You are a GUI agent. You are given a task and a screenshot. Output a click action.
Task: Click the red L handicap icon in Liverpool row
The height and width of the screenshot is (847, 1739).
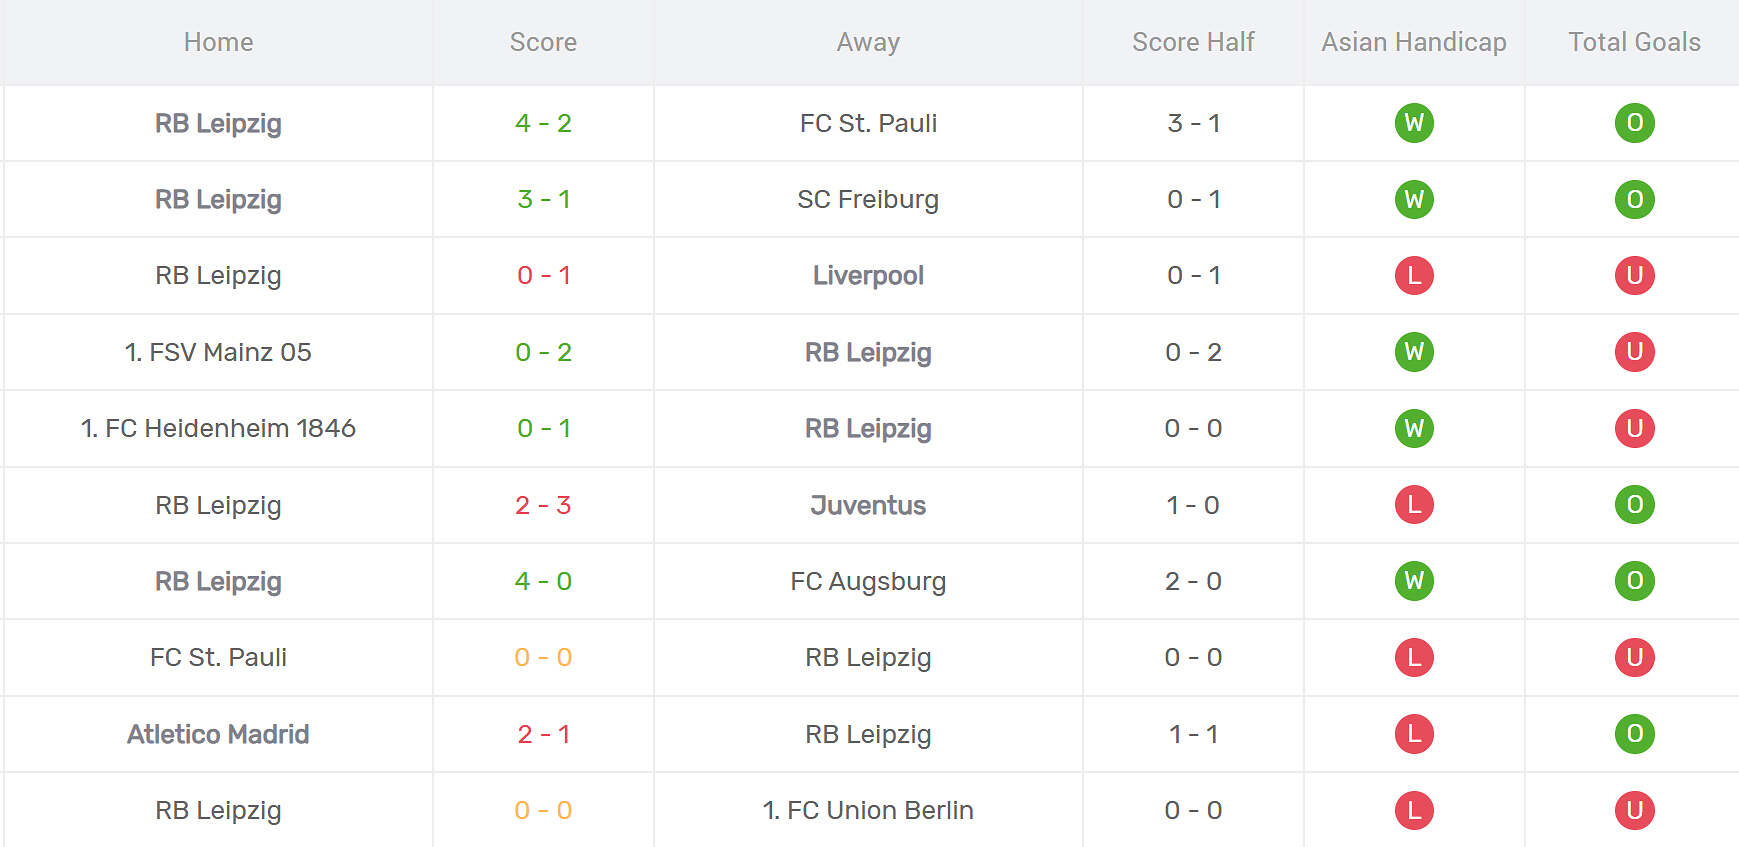point(1414,275)
